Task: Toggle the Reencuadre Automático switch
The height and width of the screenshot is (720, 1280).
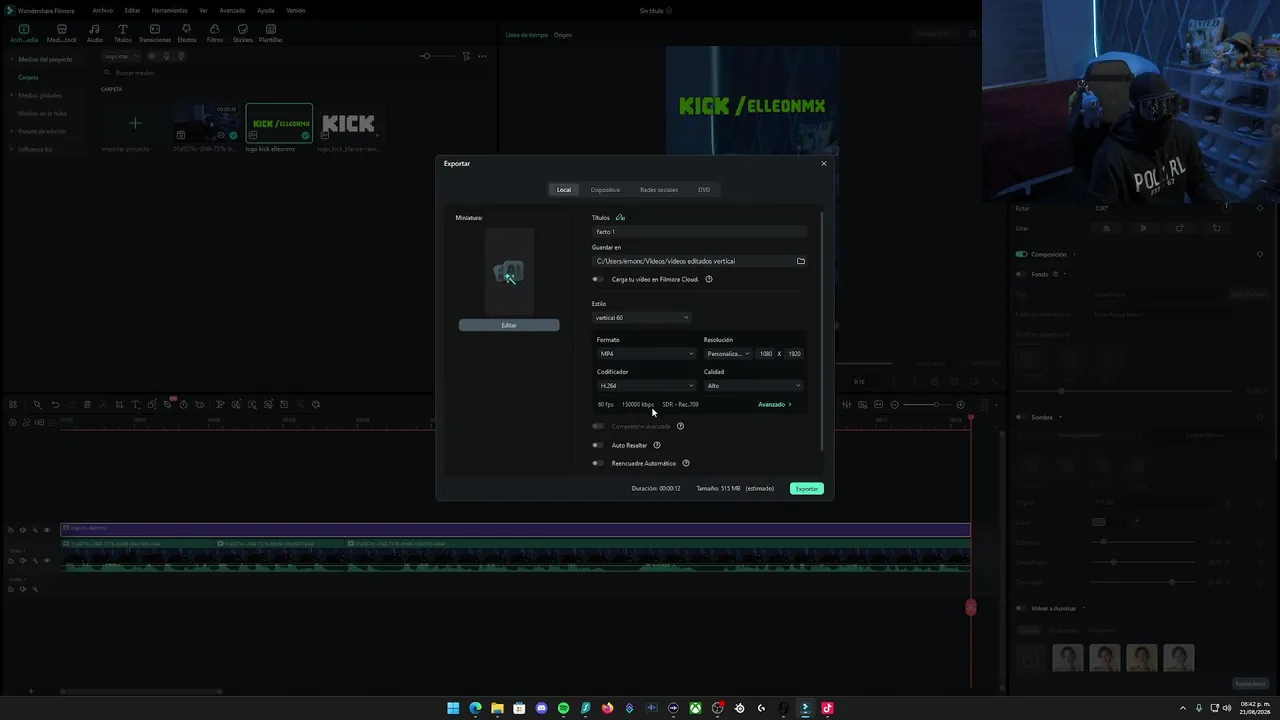Action: pos(598,463)
